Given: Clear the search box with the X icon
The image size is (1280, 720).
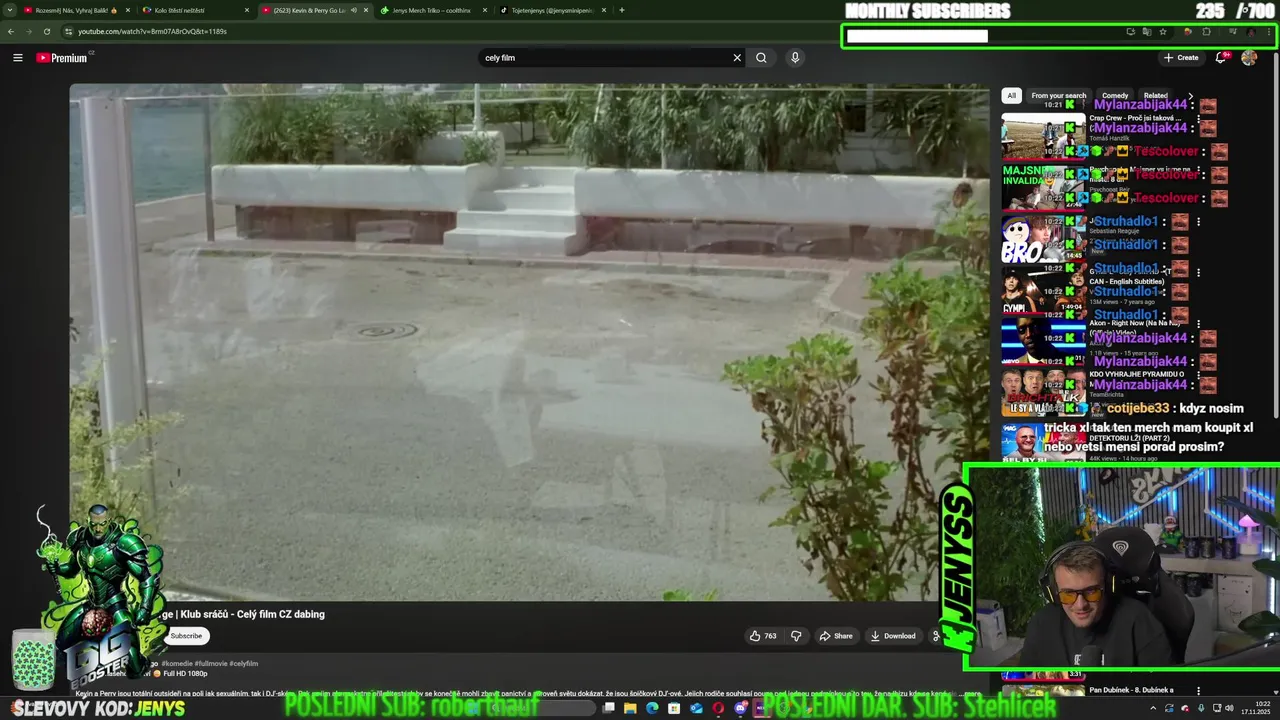Looking at the screenshot, I should click(x=737, y=58).
